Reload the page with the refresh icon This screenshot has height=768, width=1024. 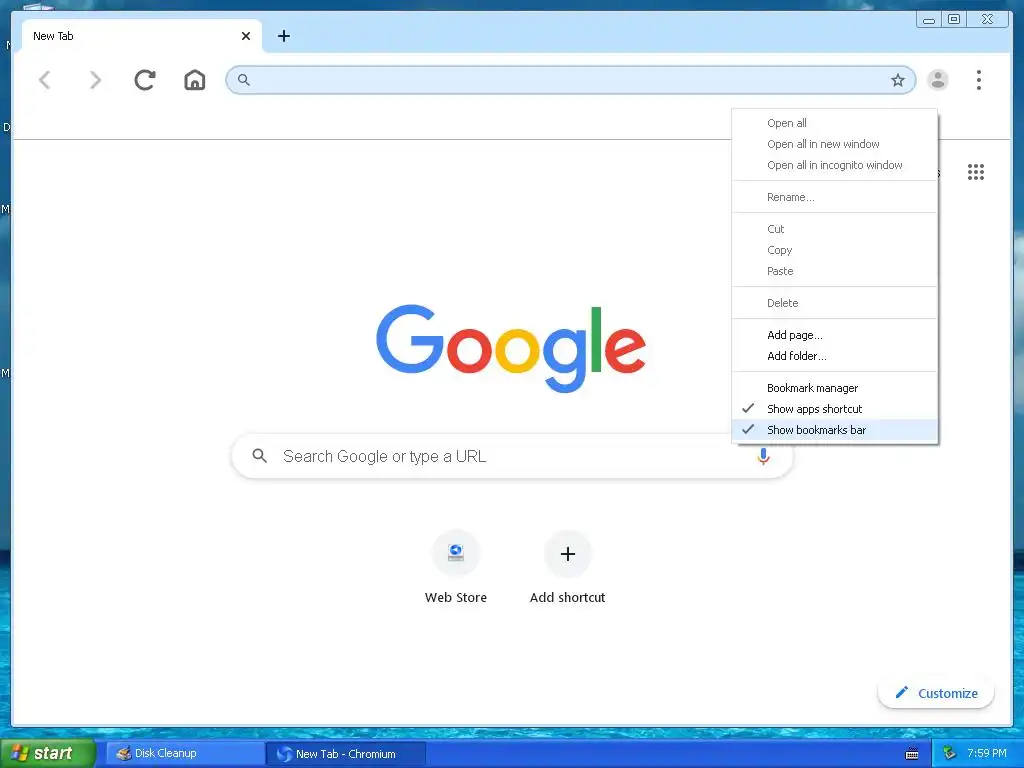click(x=145, y=80)
